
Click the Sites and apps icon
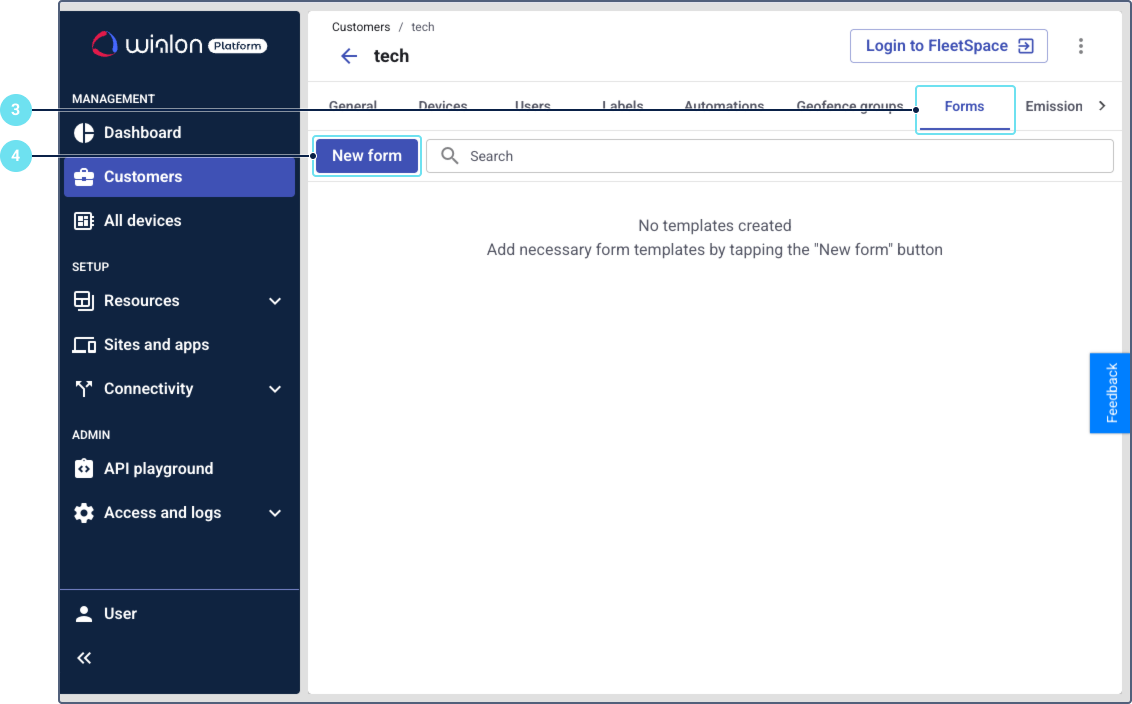tap(84, 345)
